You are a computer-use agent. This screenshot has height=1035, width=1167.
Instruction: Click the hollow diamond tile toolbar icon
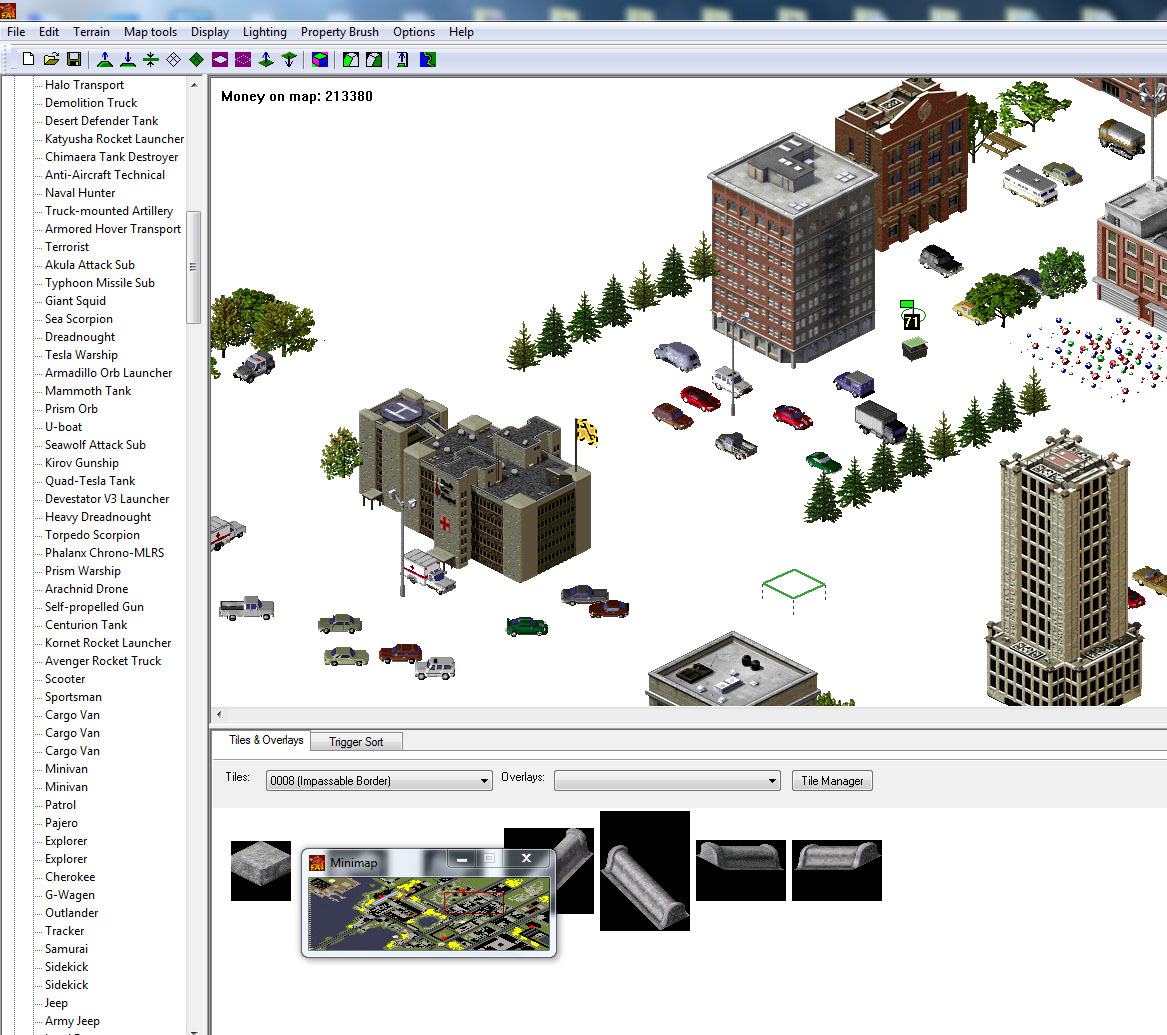(x=173, y=60)
